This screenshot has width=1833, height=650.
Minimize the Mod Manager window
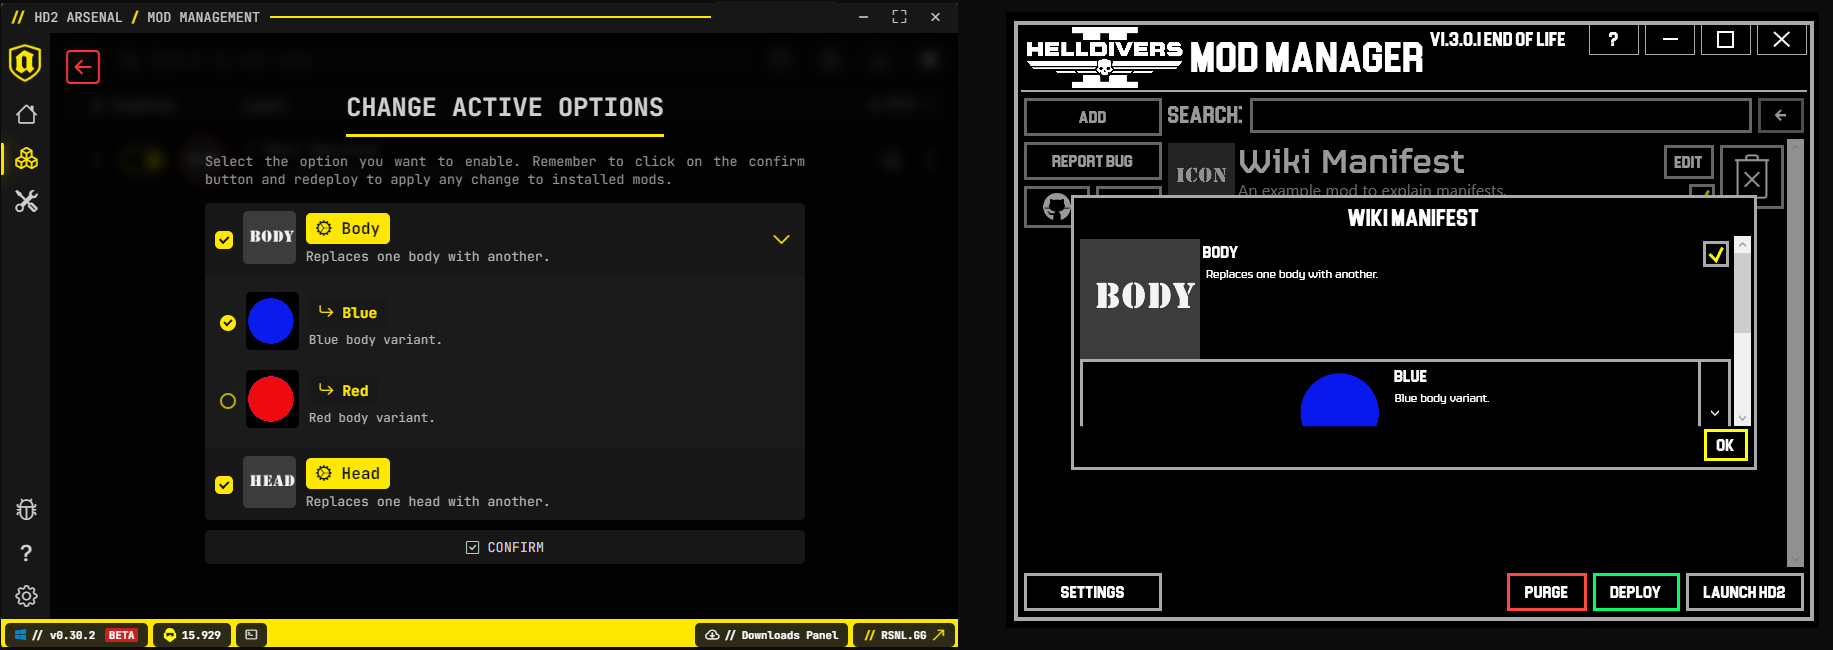[1670, 39]
